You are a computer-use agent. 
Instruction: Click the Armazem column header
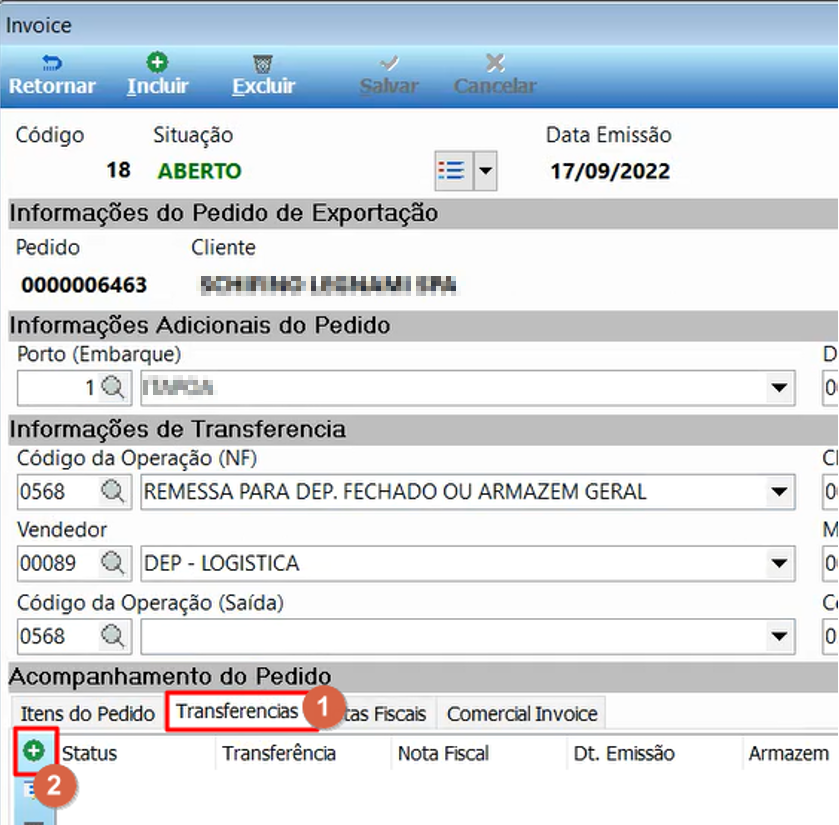tap(789, 753)
